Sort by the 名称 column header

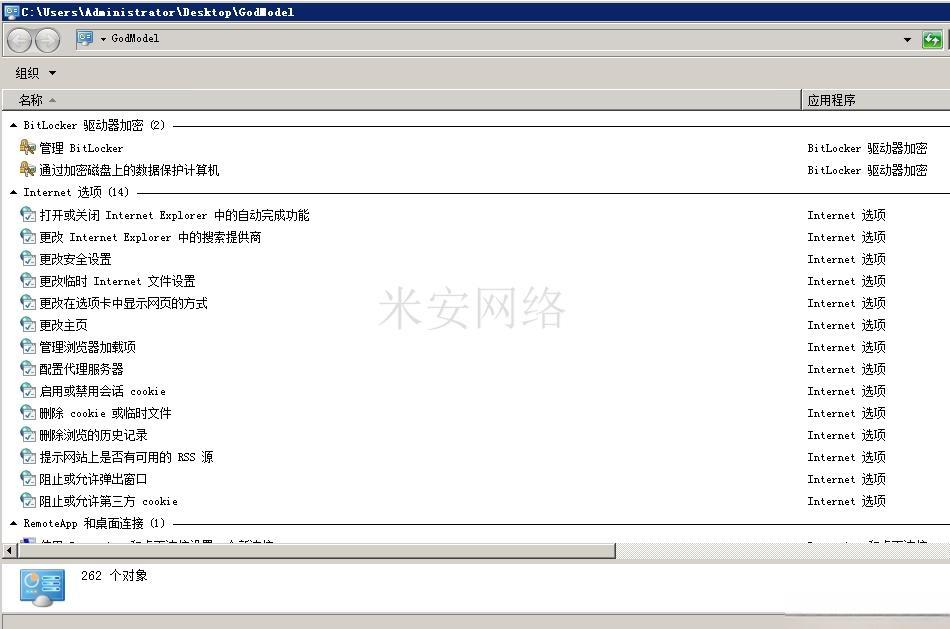[x=30, y=100]
